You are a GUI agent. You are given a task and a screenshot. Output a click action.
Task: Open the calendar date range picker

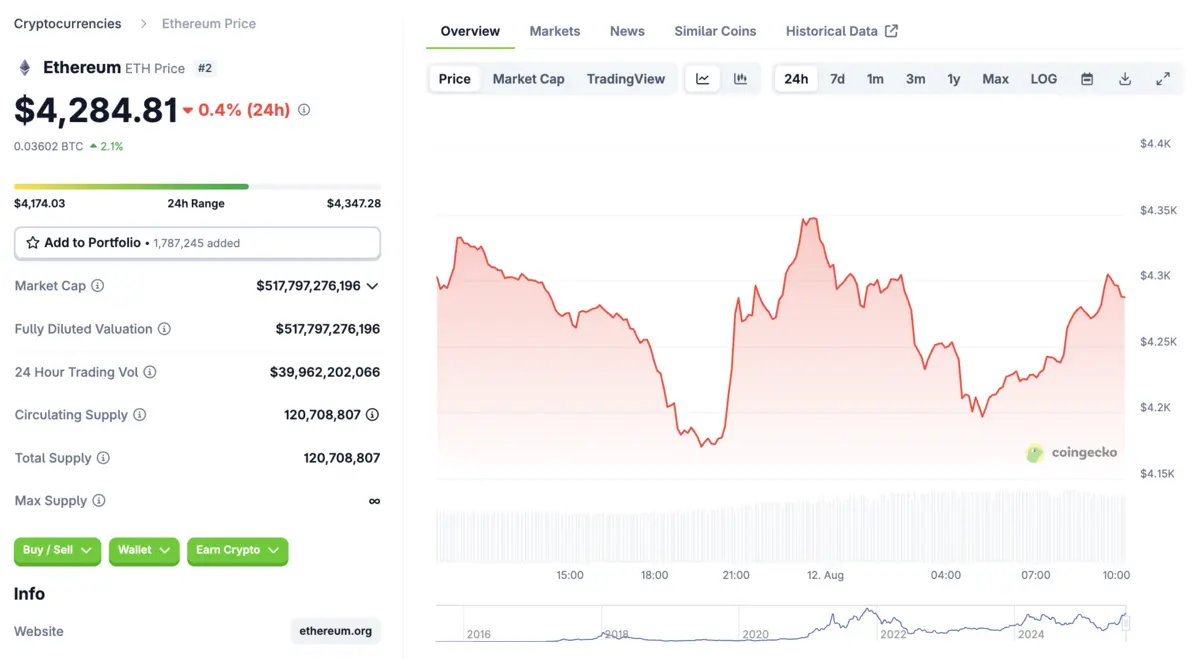pyautogui.click(x=1087, y=79)
